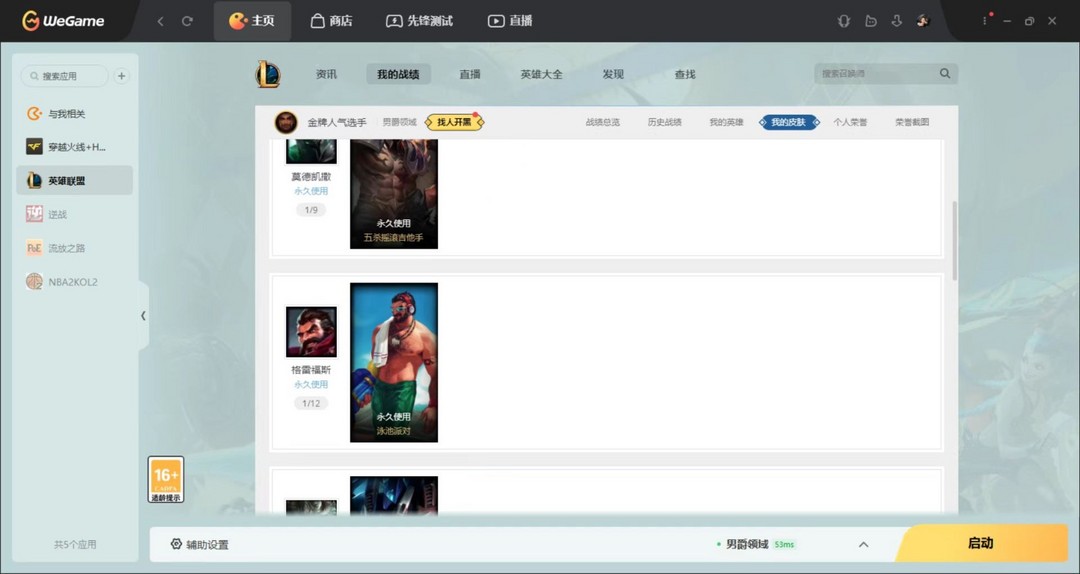Click the microphone voice icon in the title bar
This screenshot has height=574, width=1080.
point(844,21)
